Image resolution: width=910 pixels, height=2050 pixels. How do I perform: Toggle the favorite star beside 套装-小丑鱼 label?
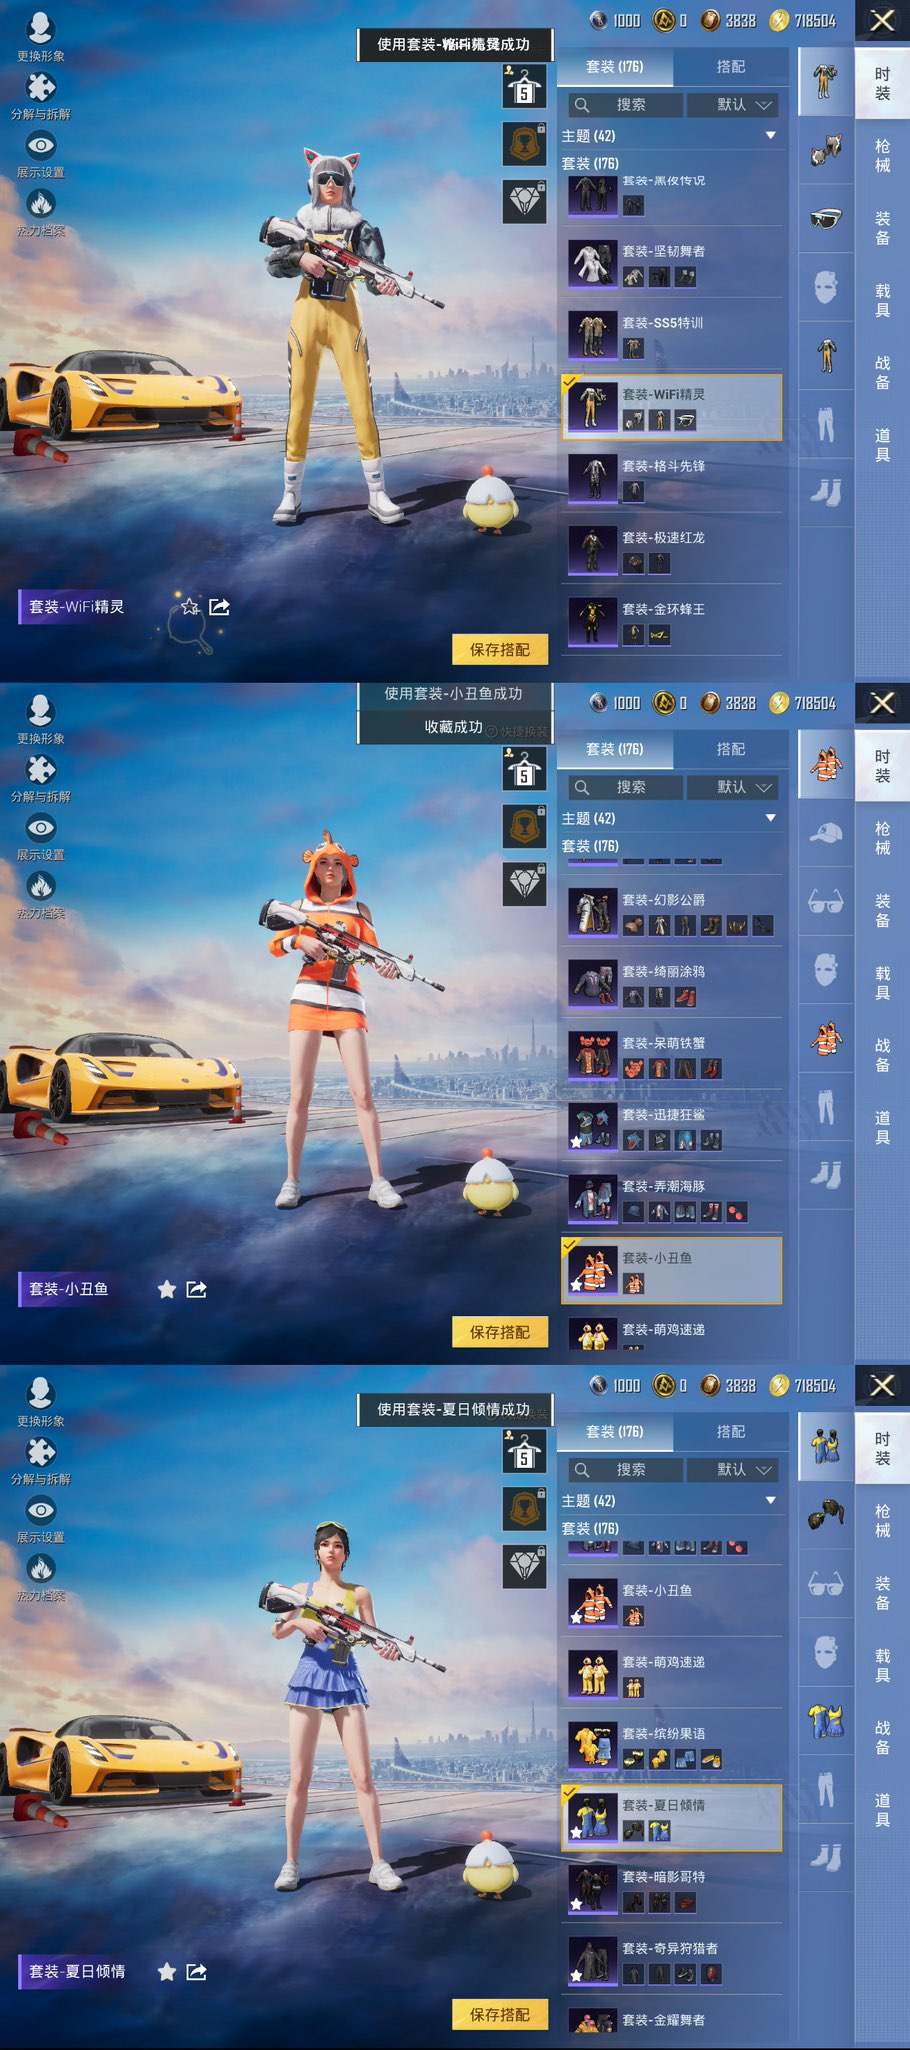(167, 1289)
